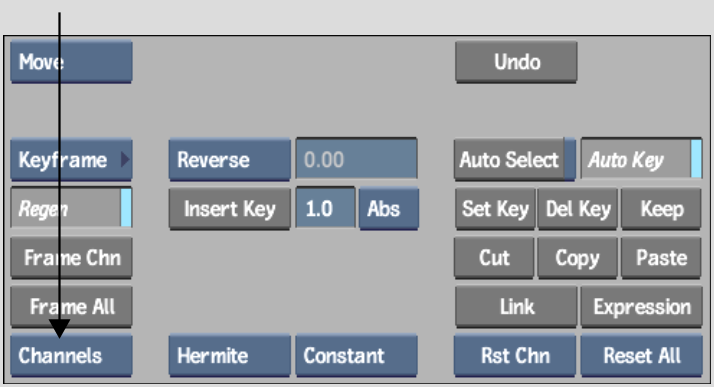This screenshot has height=387, width=714.
Task: Click the 0.00 value field
Action: click(357, 159)
